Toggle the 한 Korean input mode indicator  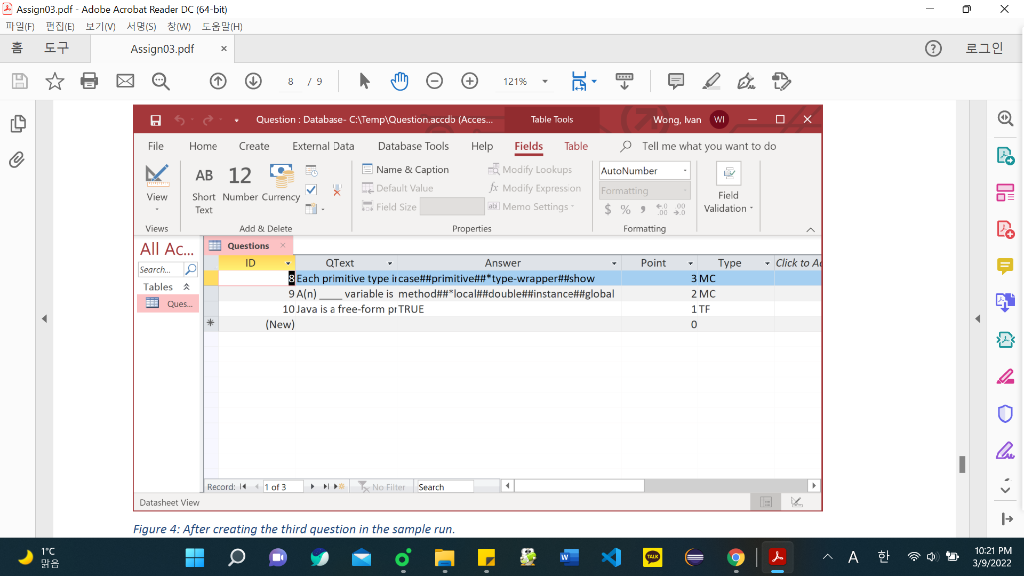point(883,557)
